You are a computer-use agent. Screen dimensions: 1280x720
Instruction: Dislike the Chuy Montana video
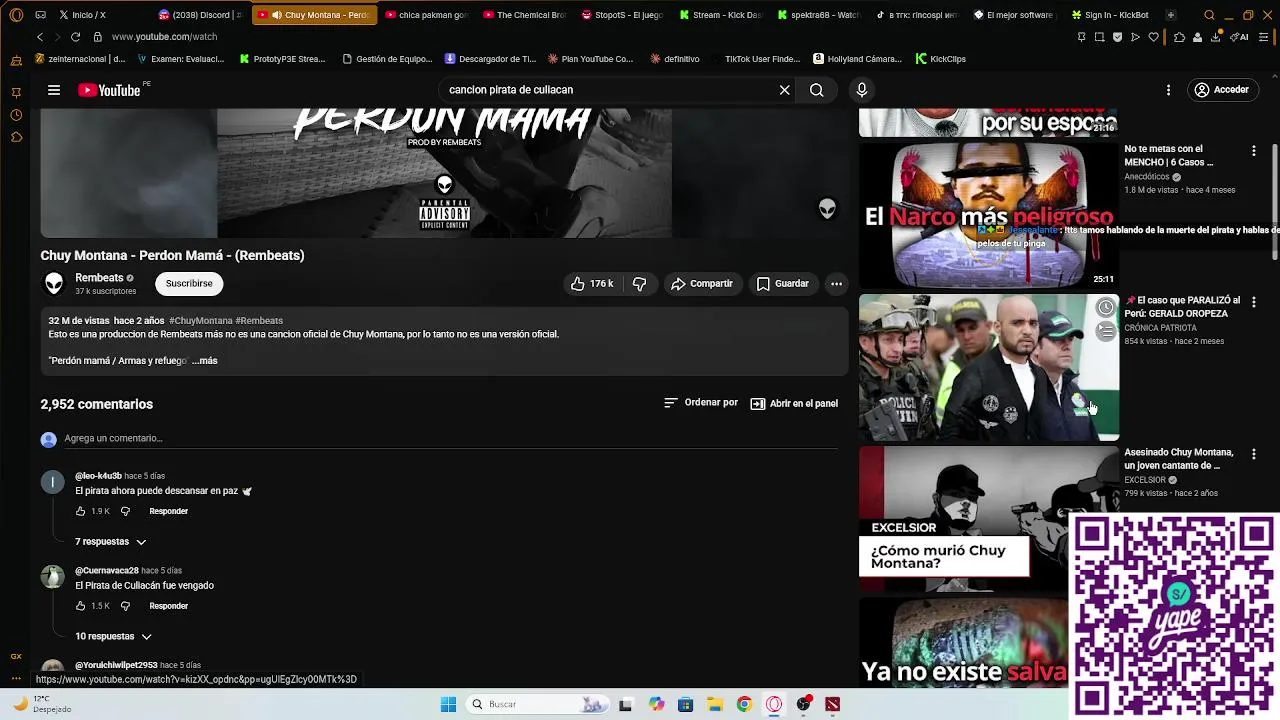pos(640,284)
